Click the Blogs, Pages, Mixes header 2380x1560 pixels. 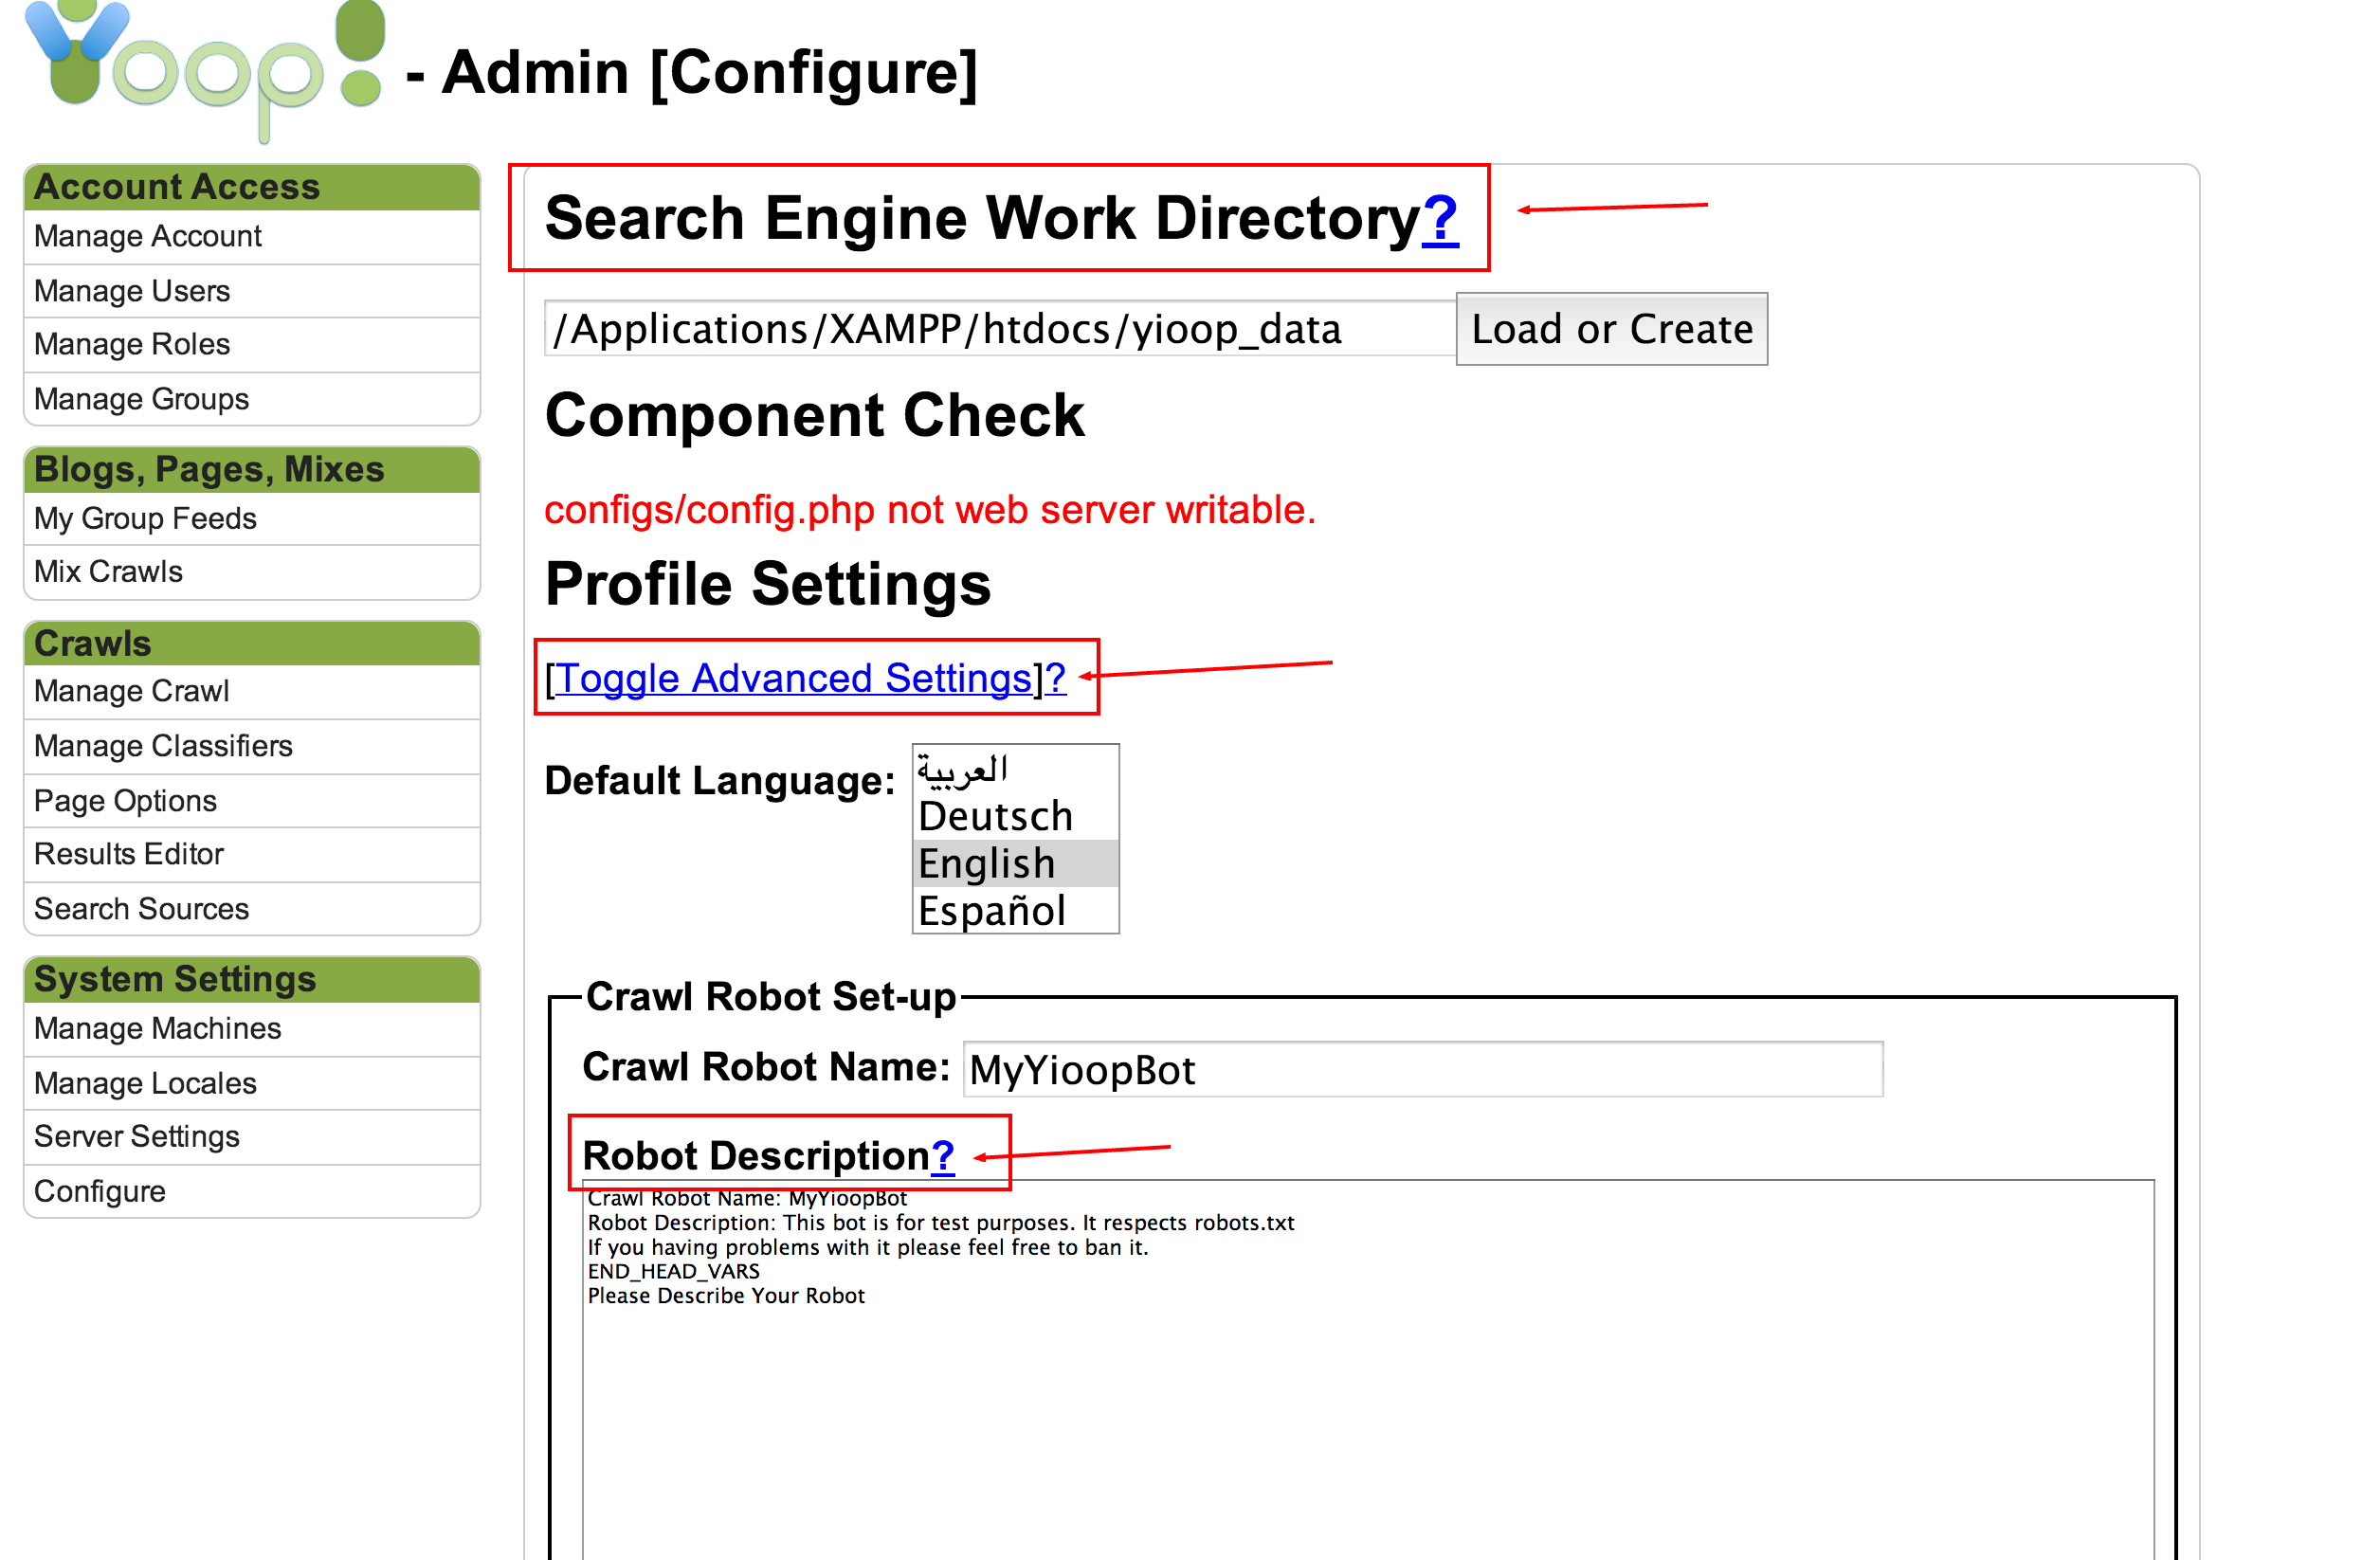tap(252, 469)
